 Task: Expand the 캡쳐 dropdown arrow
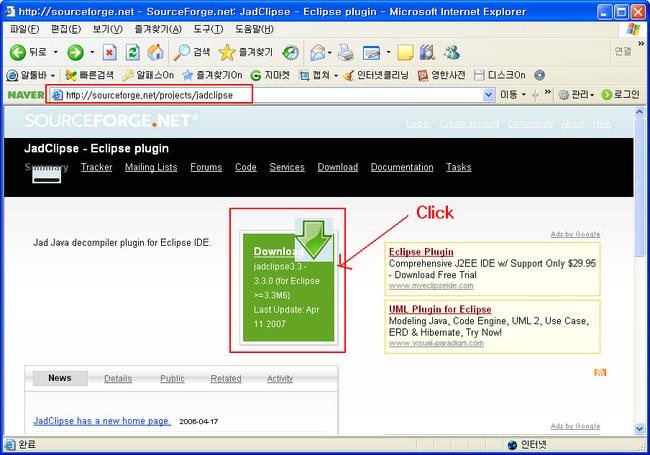336,75
